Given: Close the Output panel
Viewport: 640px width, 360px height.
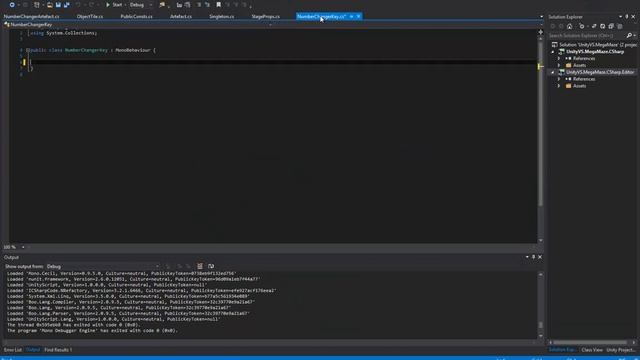Looking at the screenshot, I should tap(540, 257).
